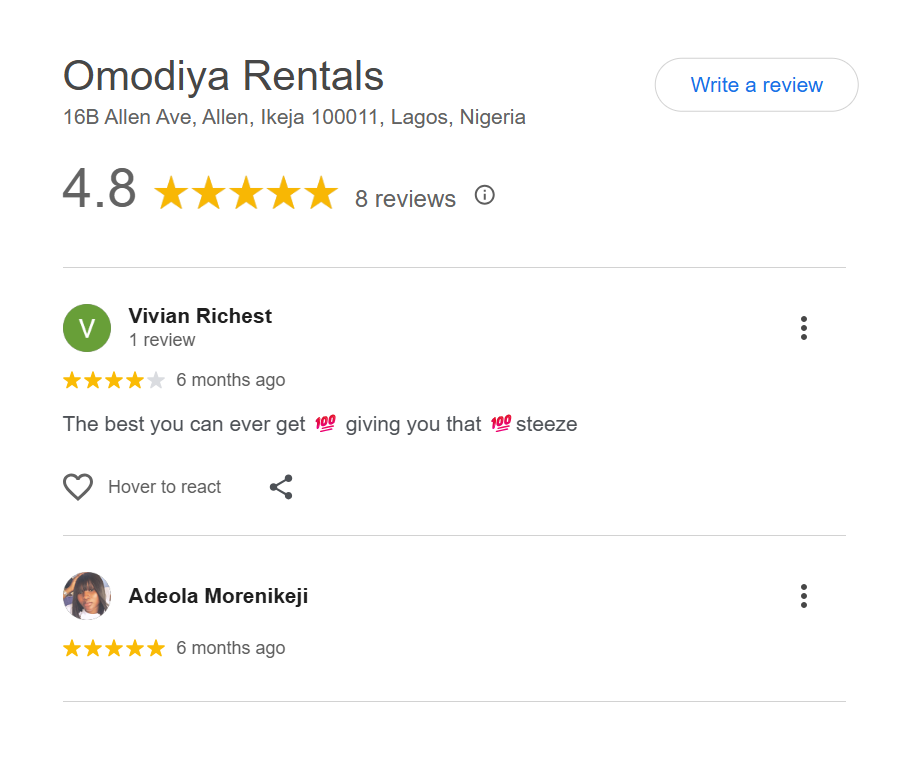Click "6 months ago" on Vivian's review
The height and width of the screenshot is (776, 923).
click(230, 380)
